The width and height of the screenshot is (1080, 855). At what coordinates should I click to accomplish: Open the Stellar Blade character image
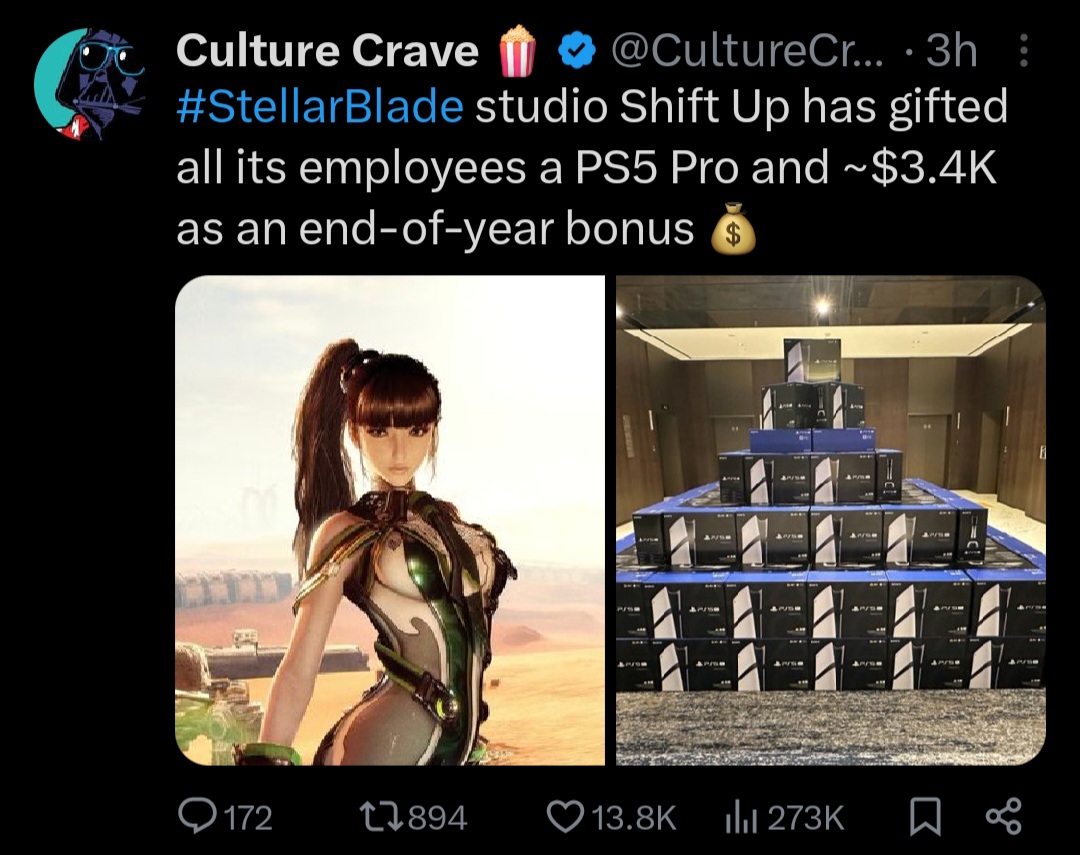(390, 520)
